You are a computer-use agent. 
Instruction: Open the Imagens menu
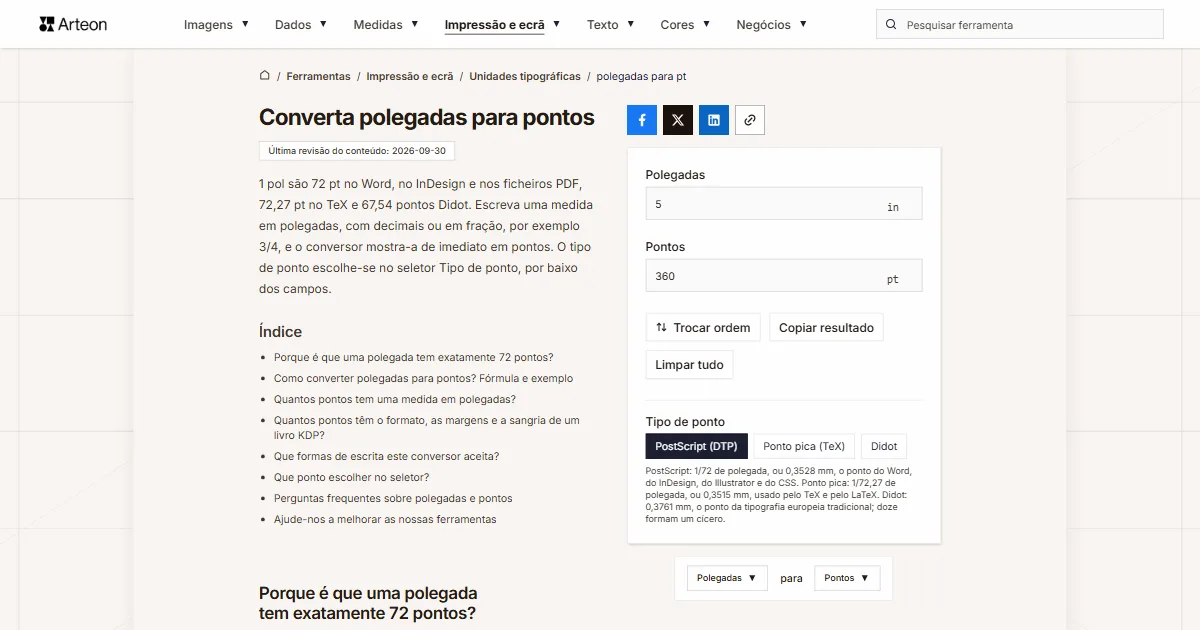pyautogui.click(x=216, y=25)
